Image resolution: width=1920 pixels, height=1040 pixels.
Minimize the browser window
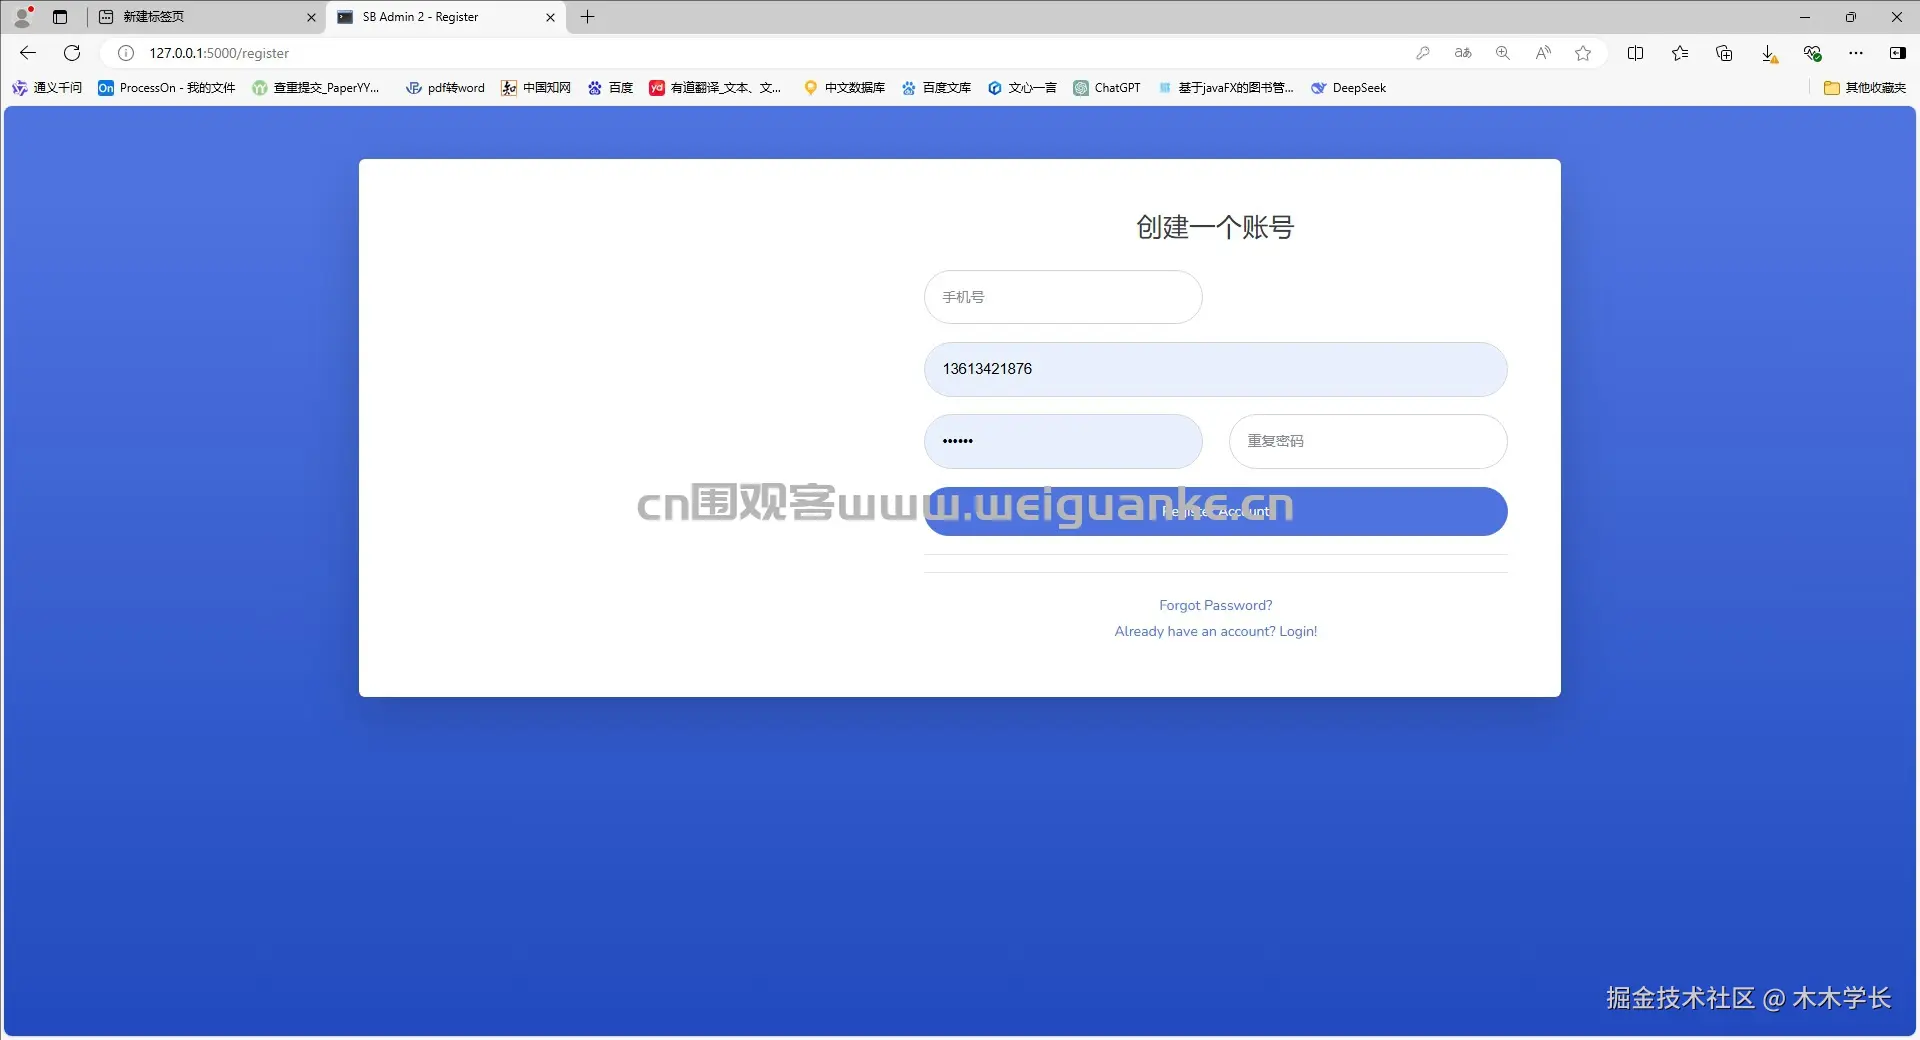[x=1805, y=17]
